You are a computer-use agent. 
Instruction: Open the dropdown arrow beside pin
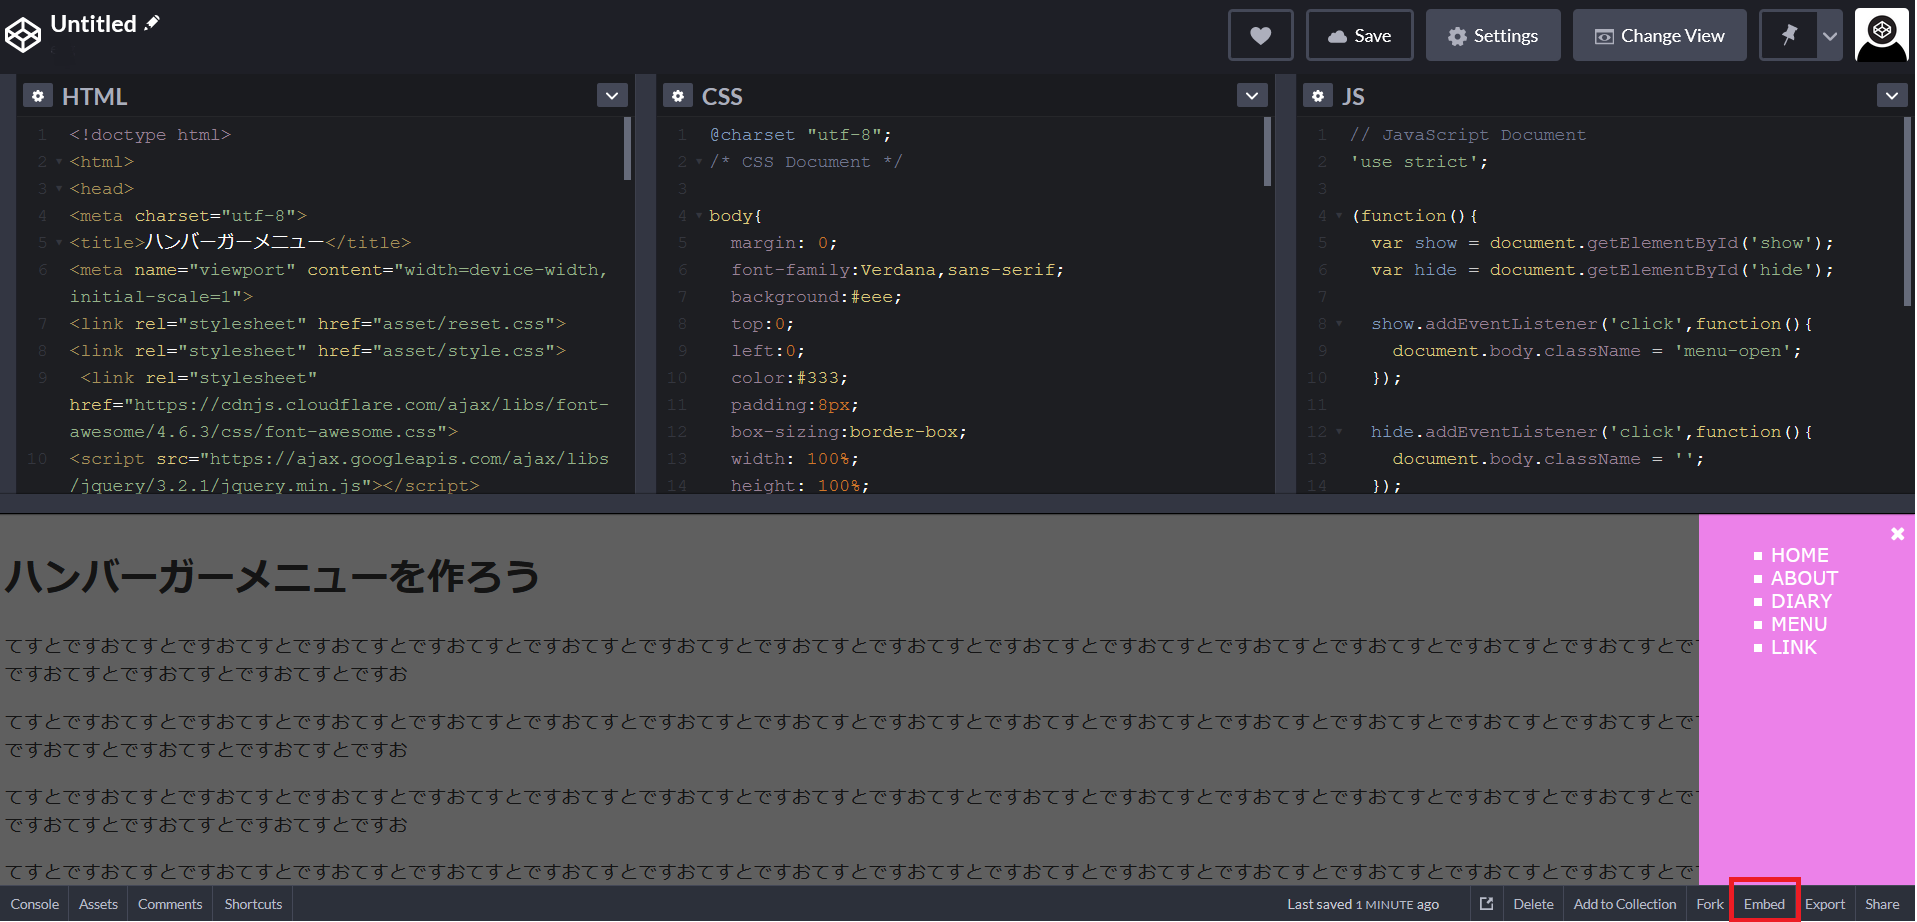coord(1829,36)
